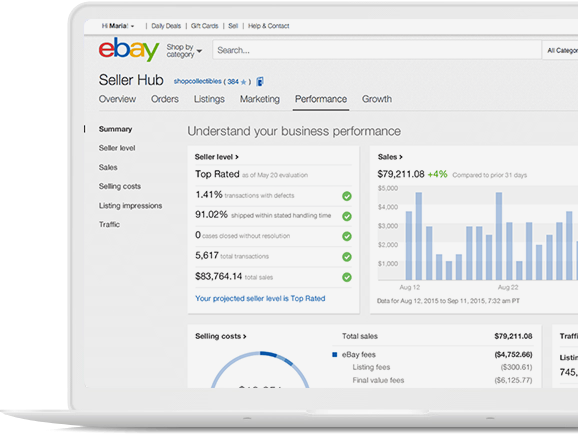Switch to the Overview tab
Screen dimensions: 578x435
tap(117, 99)
